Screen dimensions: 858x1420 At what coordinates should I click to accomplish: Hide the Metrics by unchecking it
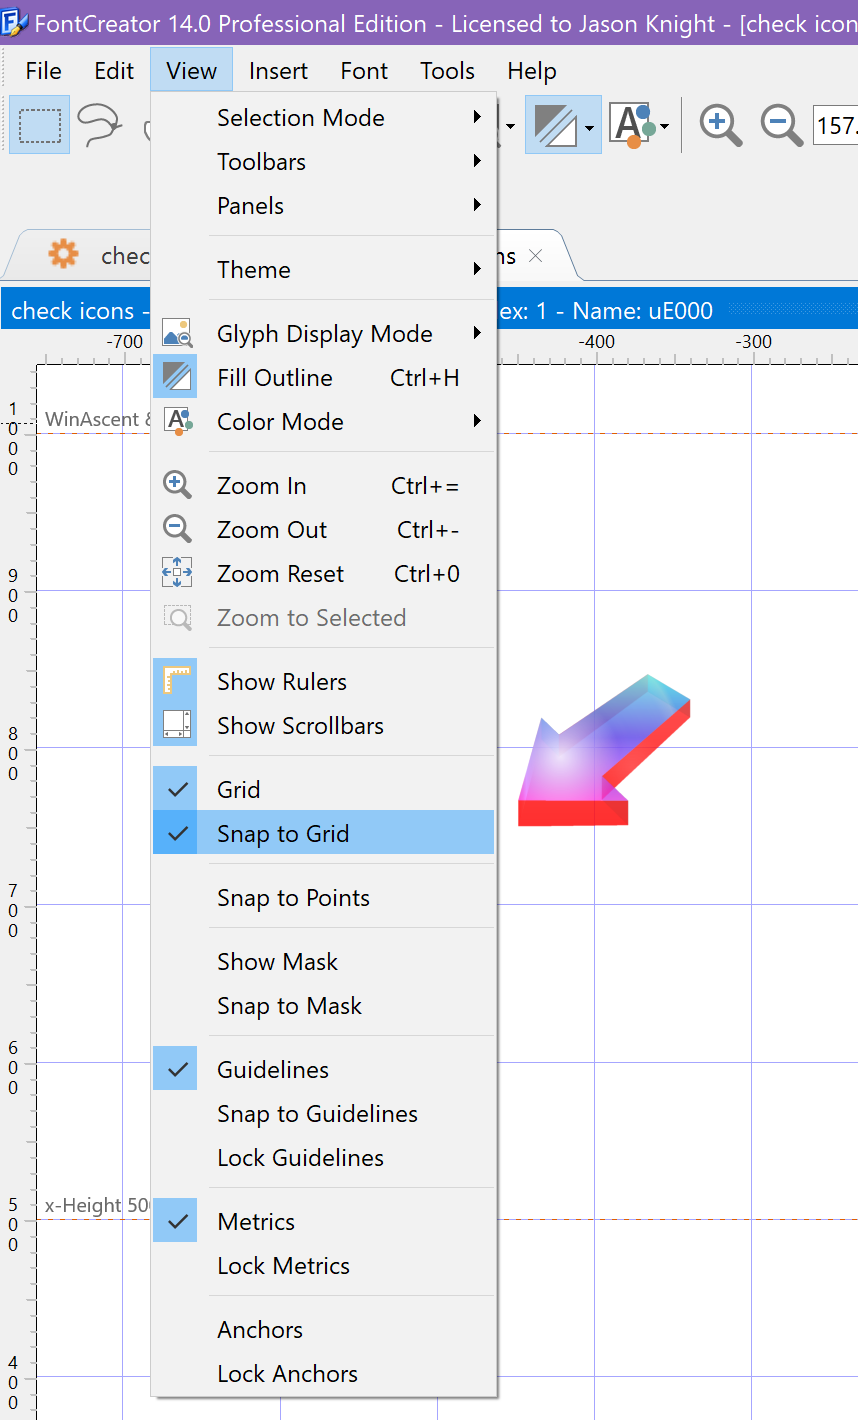[x=323, y=1222]
